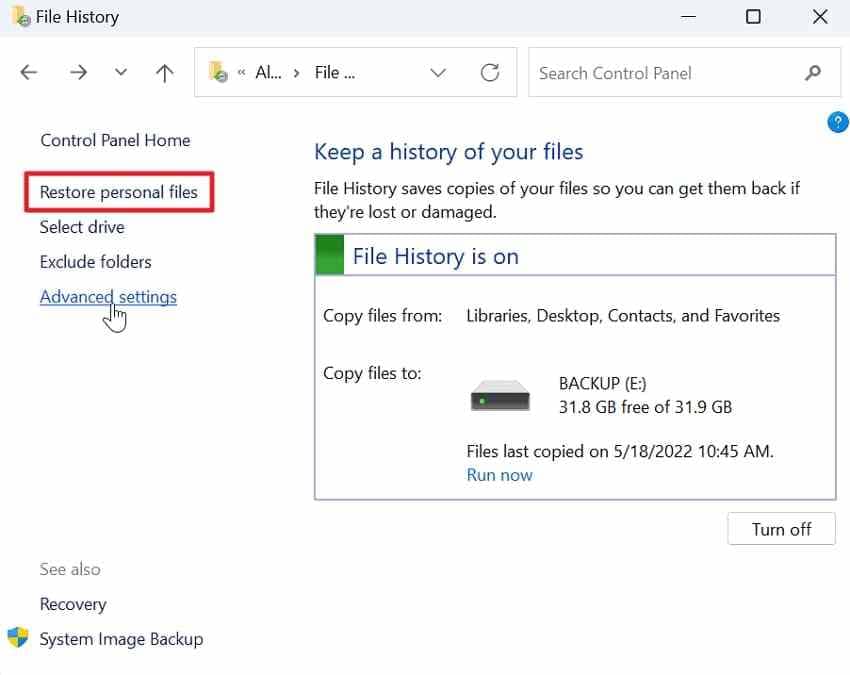Open Restore personal files
The height and width of the screenshot is (675, 850).
point(119,192)
